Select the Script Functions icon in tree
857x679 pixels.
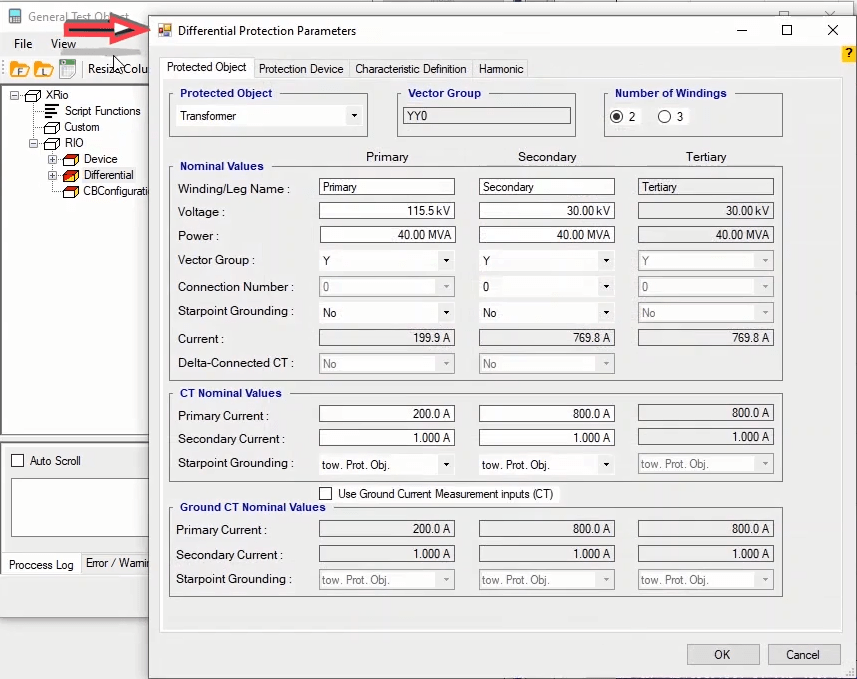point(51,111)
